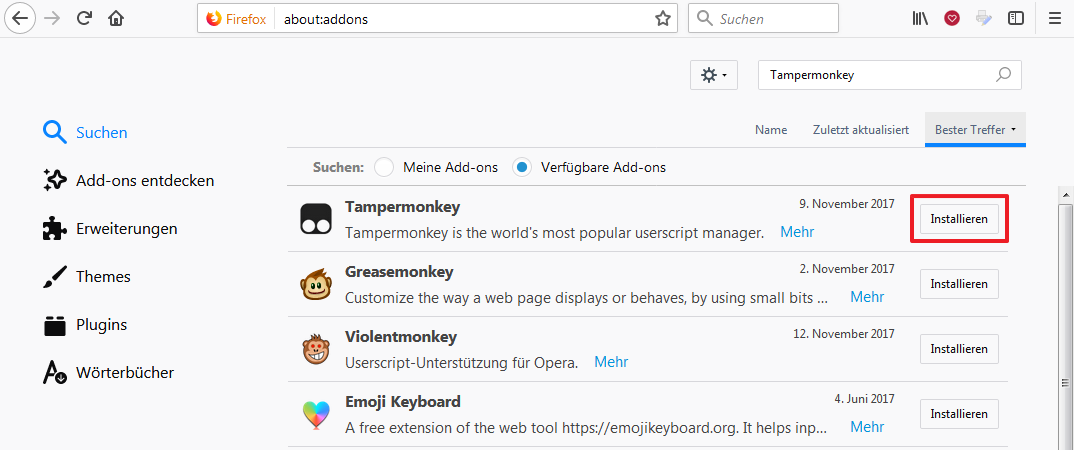Open the gear tools dropdown
1074x450 pixels.
714,75
